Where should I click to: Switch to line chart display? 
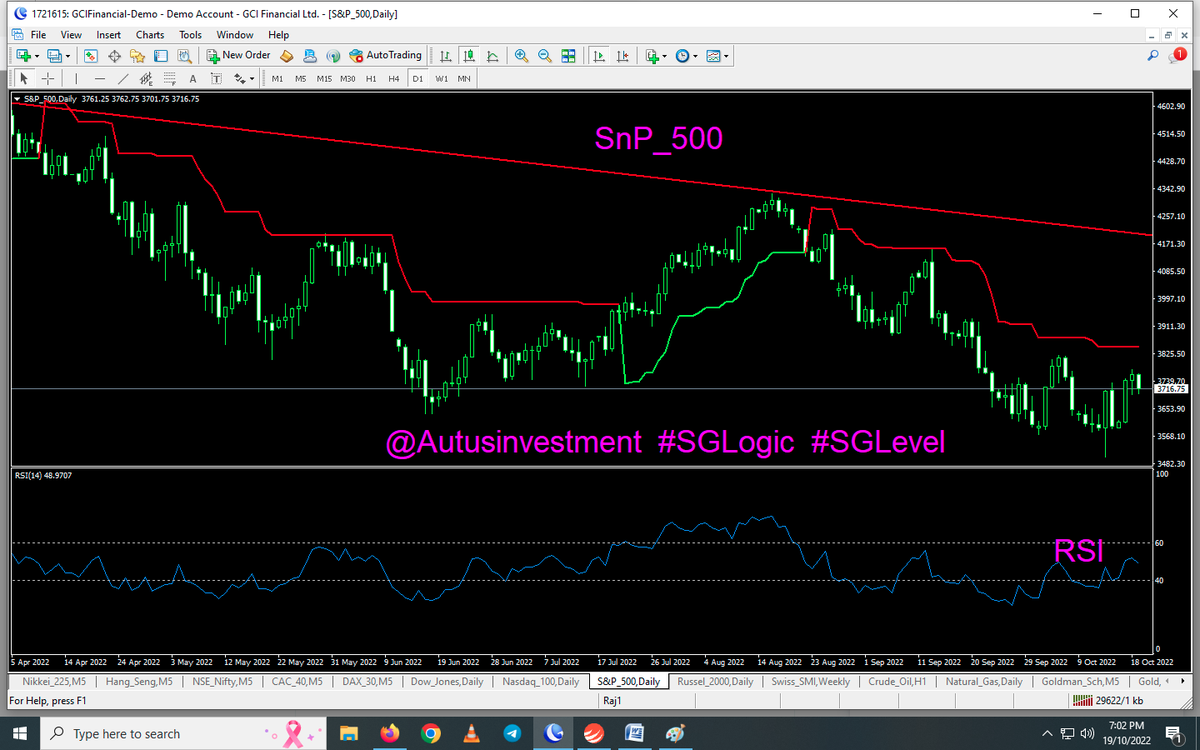[491, 56]
